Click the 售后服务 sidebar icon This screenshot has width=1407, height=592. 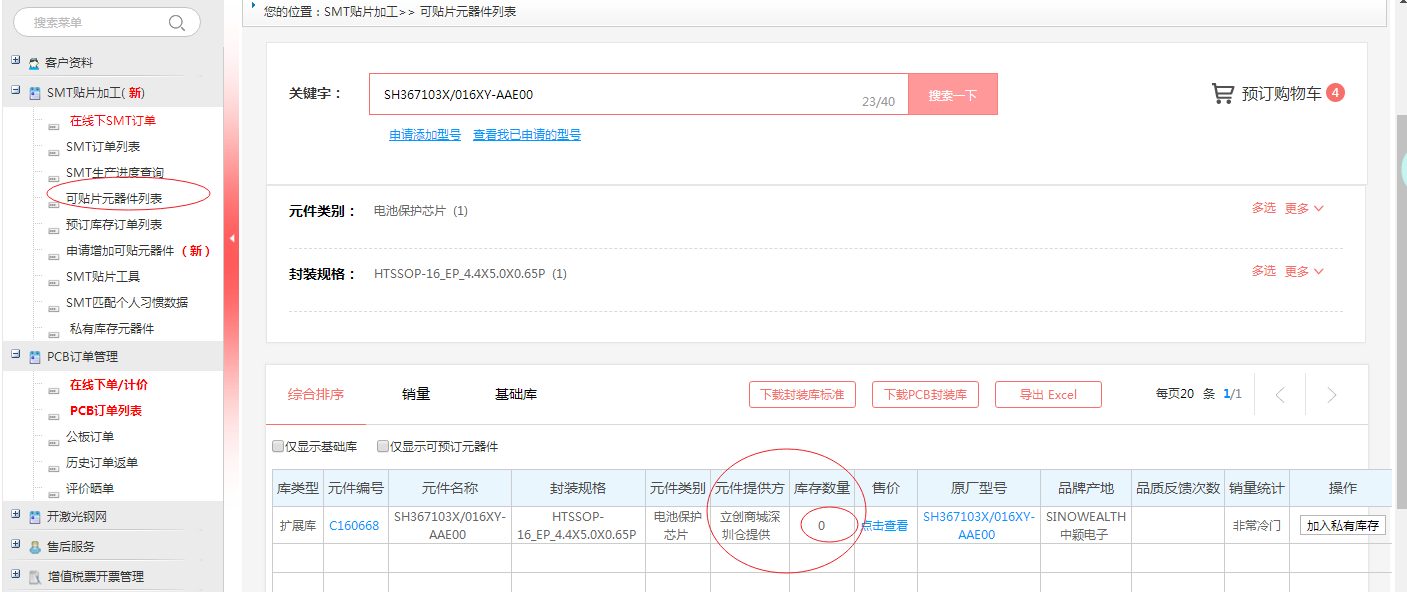(34, 547)
